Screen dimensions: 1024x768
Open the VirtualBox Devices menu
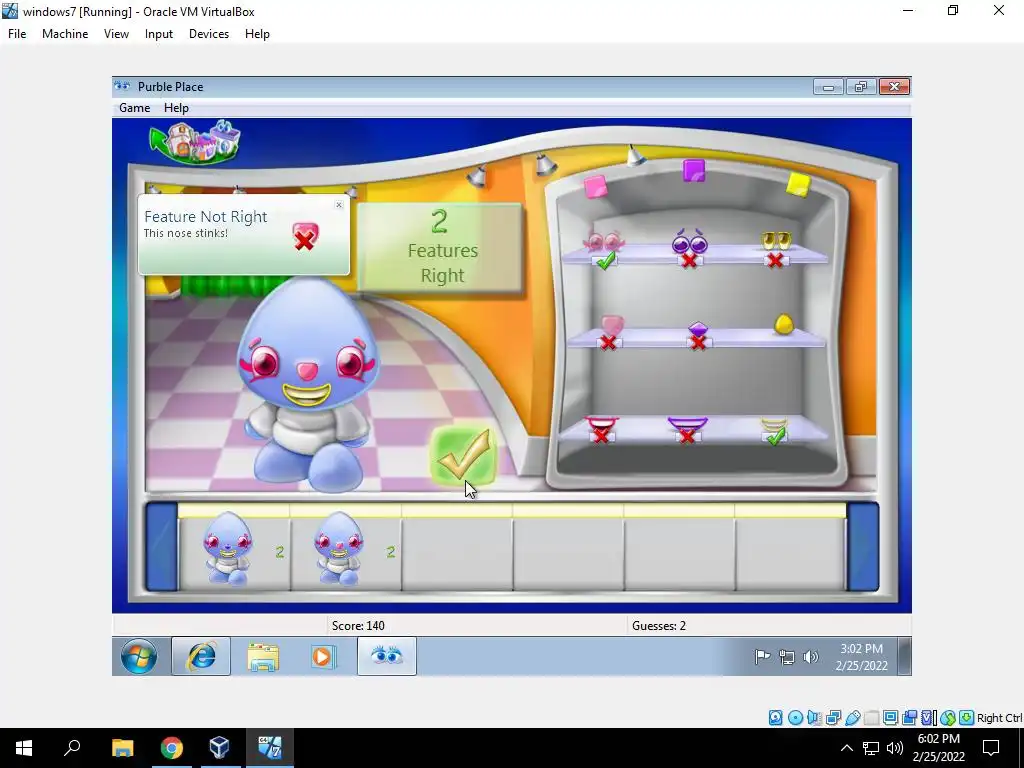[x=209, y=34]
